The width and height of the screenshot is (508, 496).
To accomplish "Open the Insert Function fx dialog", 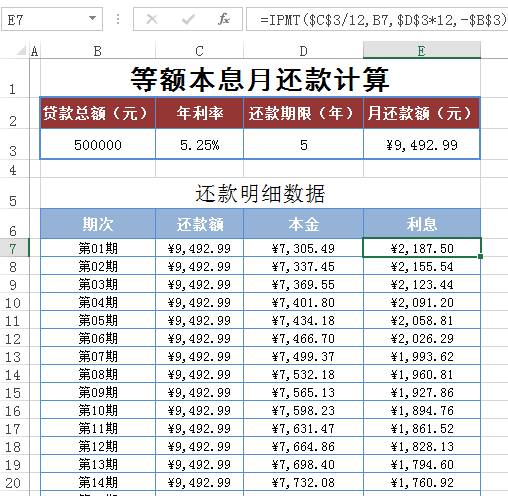I will [x=224, y=19].
